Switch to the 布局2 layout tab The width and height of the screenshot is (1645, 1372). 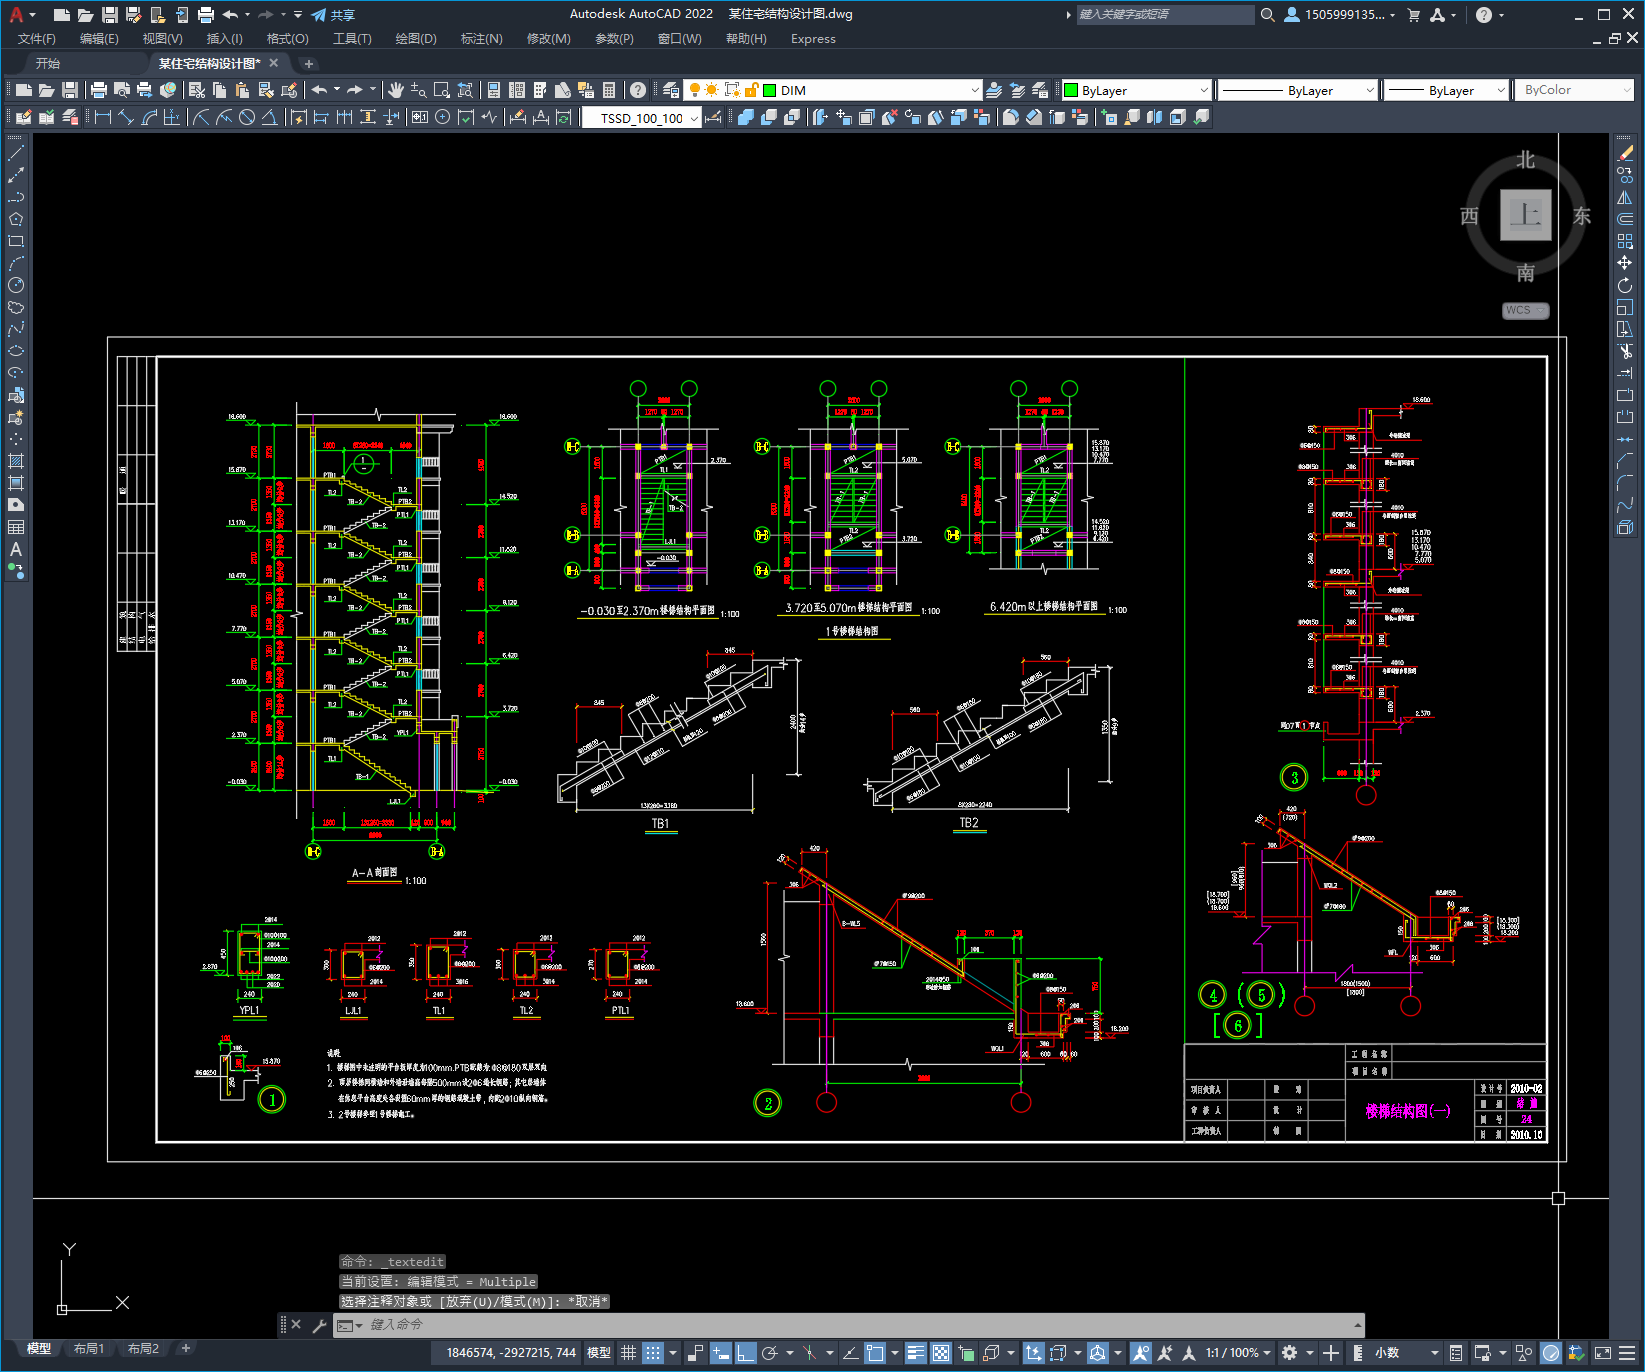click(143, 1349)
